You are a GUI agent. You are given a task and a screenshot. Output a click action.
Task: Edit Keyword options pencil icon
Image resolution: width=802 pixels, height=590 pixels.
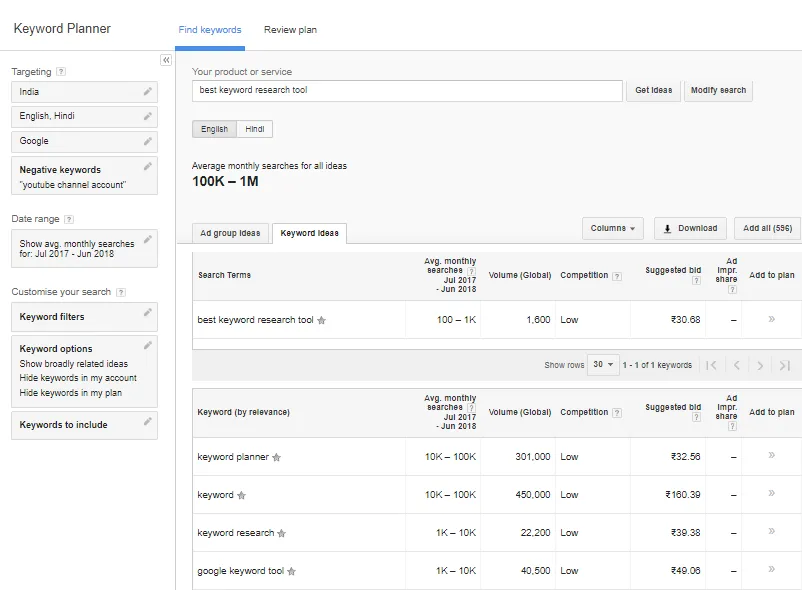pyautogui.click(x=147, y=345)
